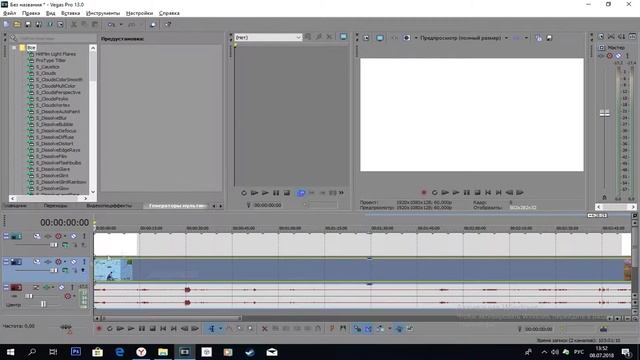Open Track FX on video track 1
This screenshot has height=360, width=640.
pos(48,236)
